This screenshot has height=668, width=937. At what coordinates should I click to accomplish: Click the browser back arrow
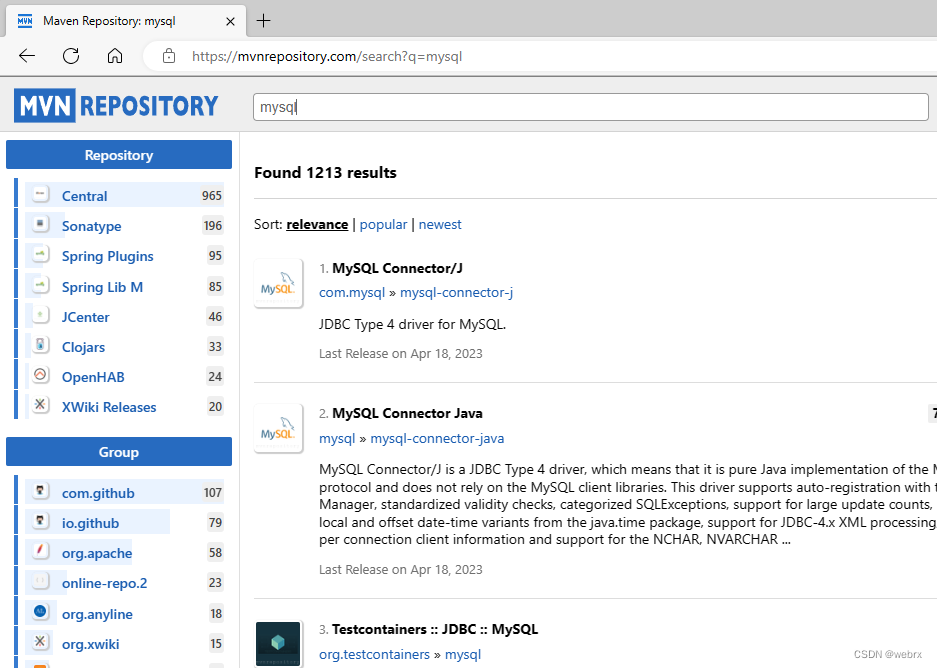point(27,56)
